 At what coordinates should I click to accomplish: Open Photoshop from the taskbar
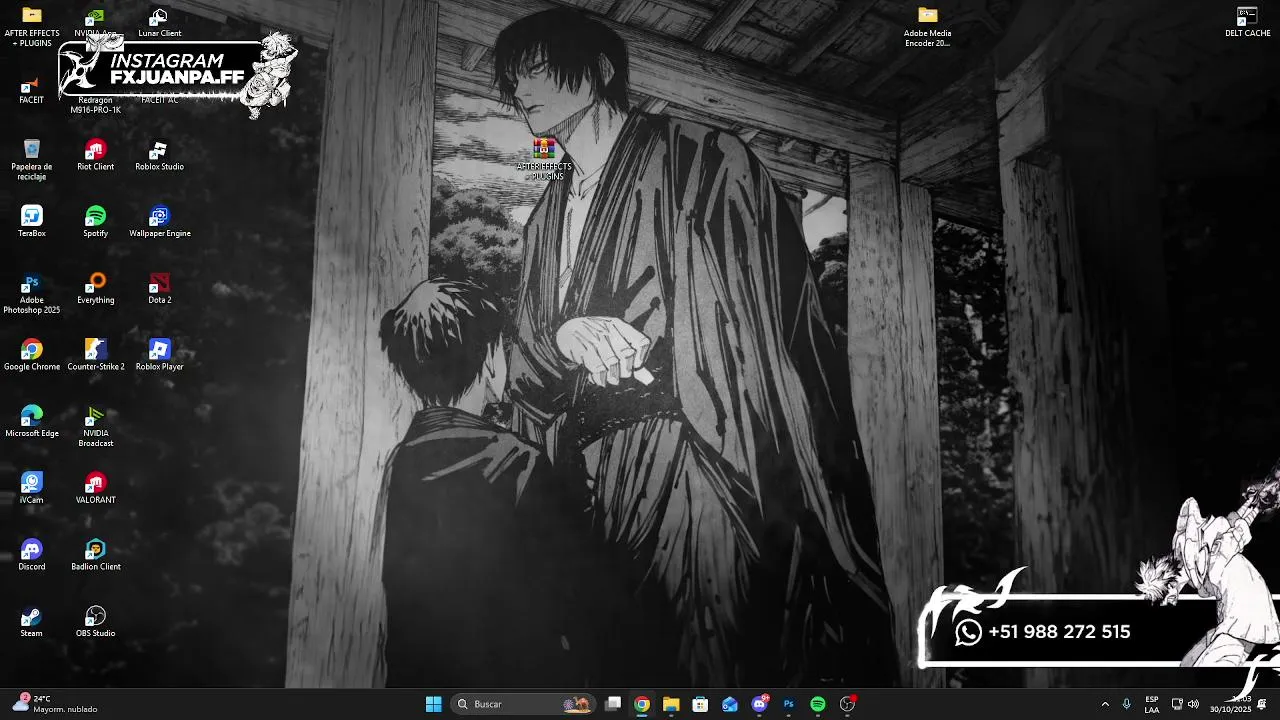(788, 704)
